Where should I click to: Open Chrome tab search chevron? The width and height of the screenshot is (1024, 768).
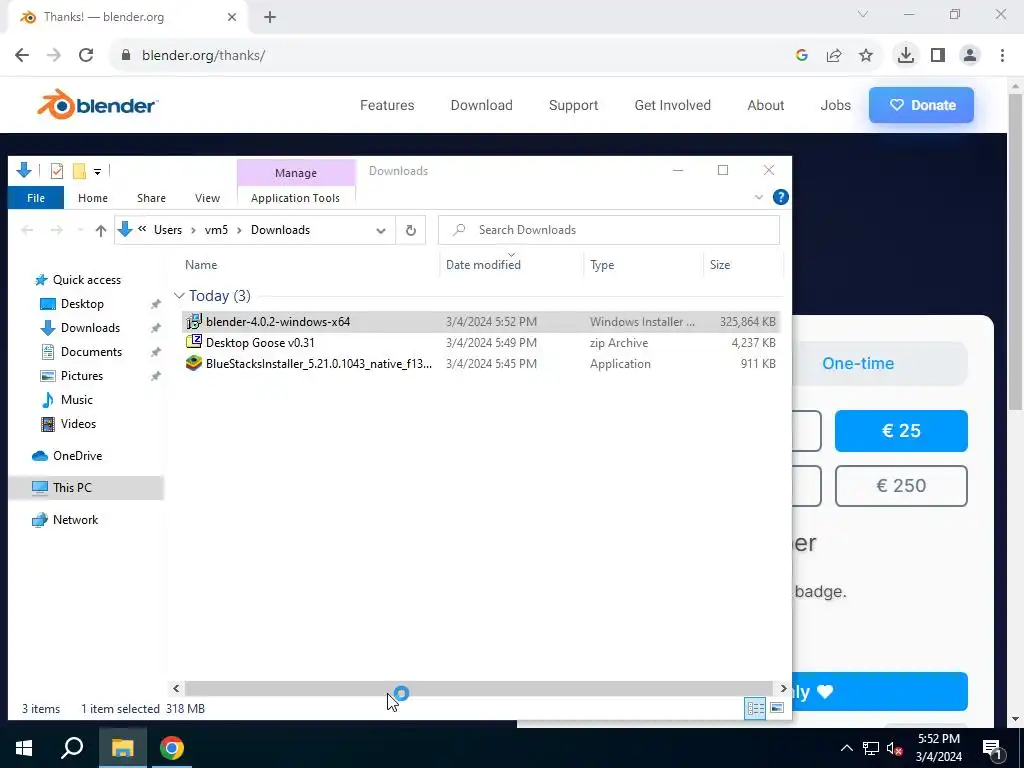863,14
